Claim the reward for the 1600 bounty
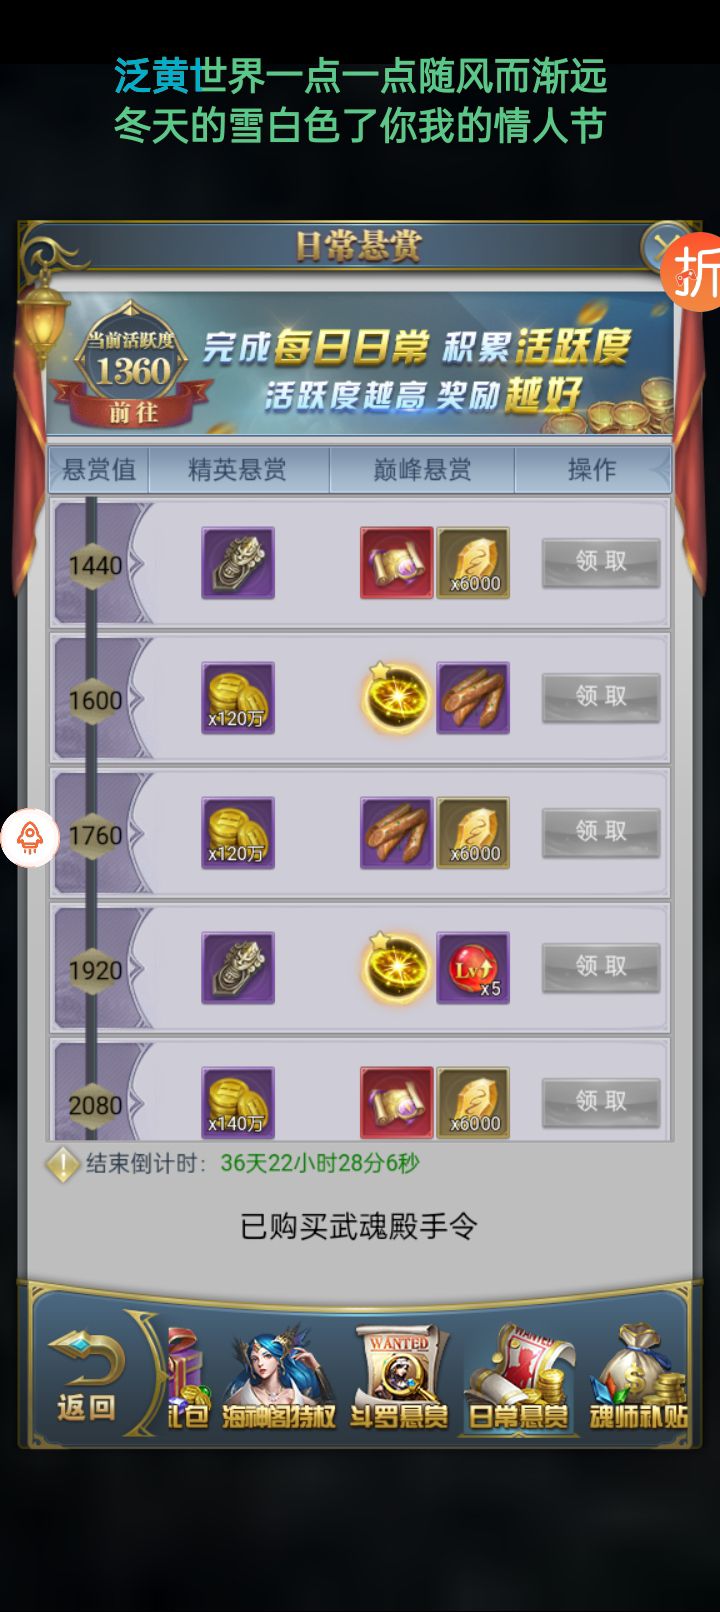 (x=601, y=697)
